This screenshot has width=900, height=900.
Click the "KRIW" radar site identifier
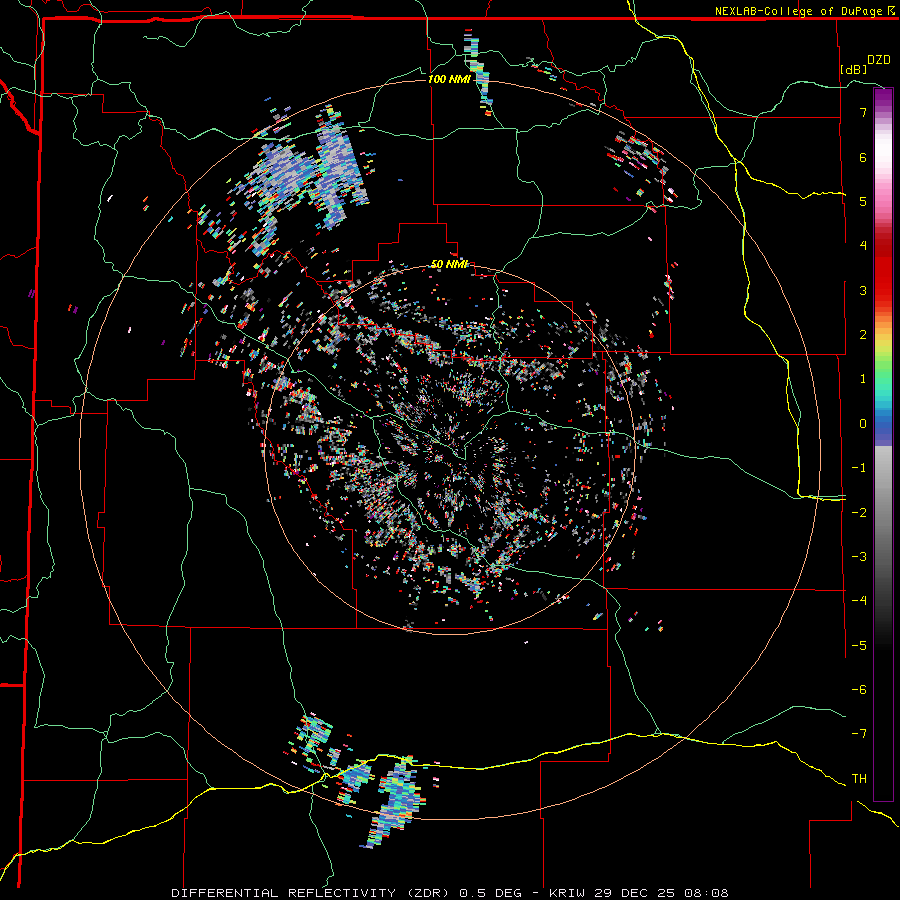point(566,893)
